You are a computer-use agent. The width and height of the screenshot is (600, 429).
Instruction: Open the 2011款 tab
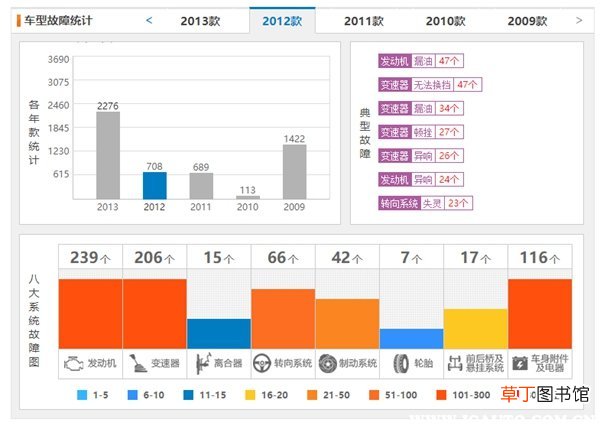click(x=364, y=21)
